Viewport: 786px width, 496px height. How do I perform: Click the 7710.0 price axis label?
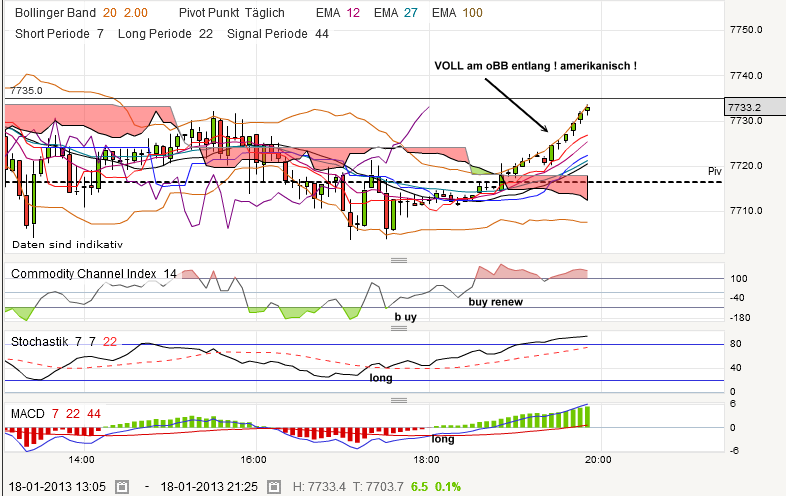(x=746, y=211)
